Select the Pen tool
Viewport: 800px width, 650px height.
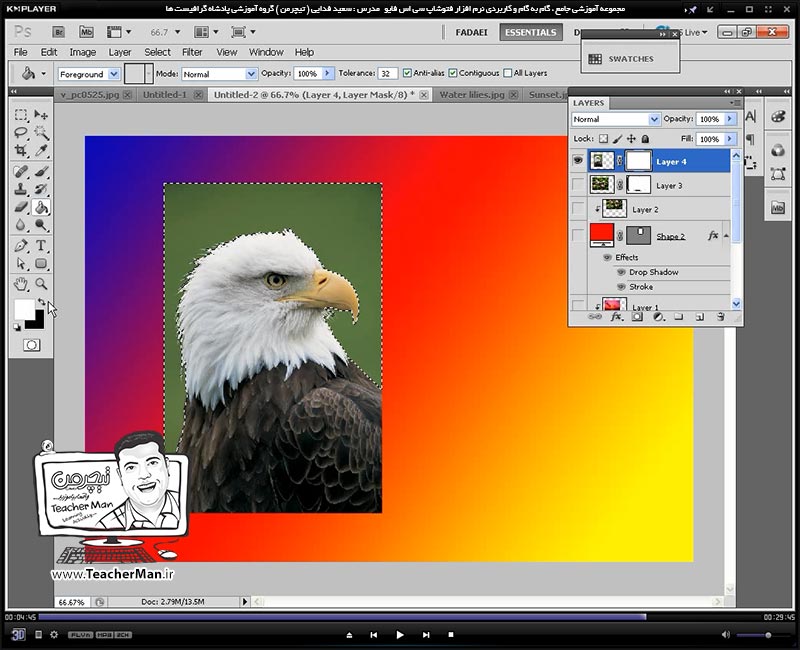tap(21, 245)
